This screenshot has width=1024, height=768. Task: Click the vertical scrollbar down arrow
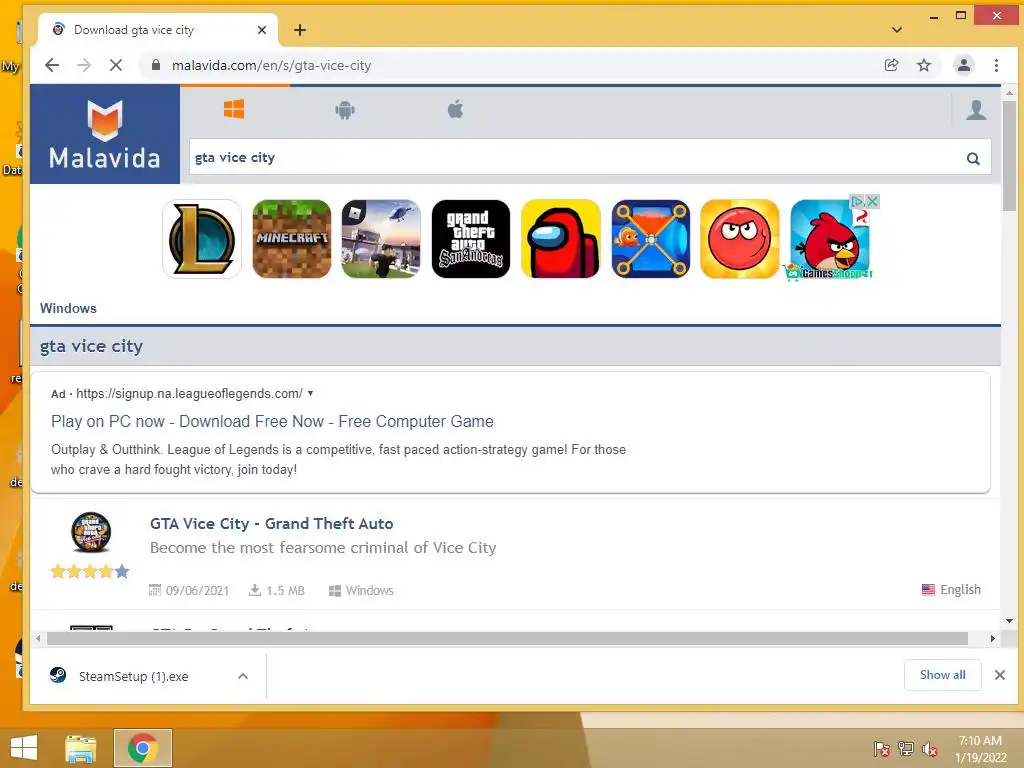pos(1010,621)
